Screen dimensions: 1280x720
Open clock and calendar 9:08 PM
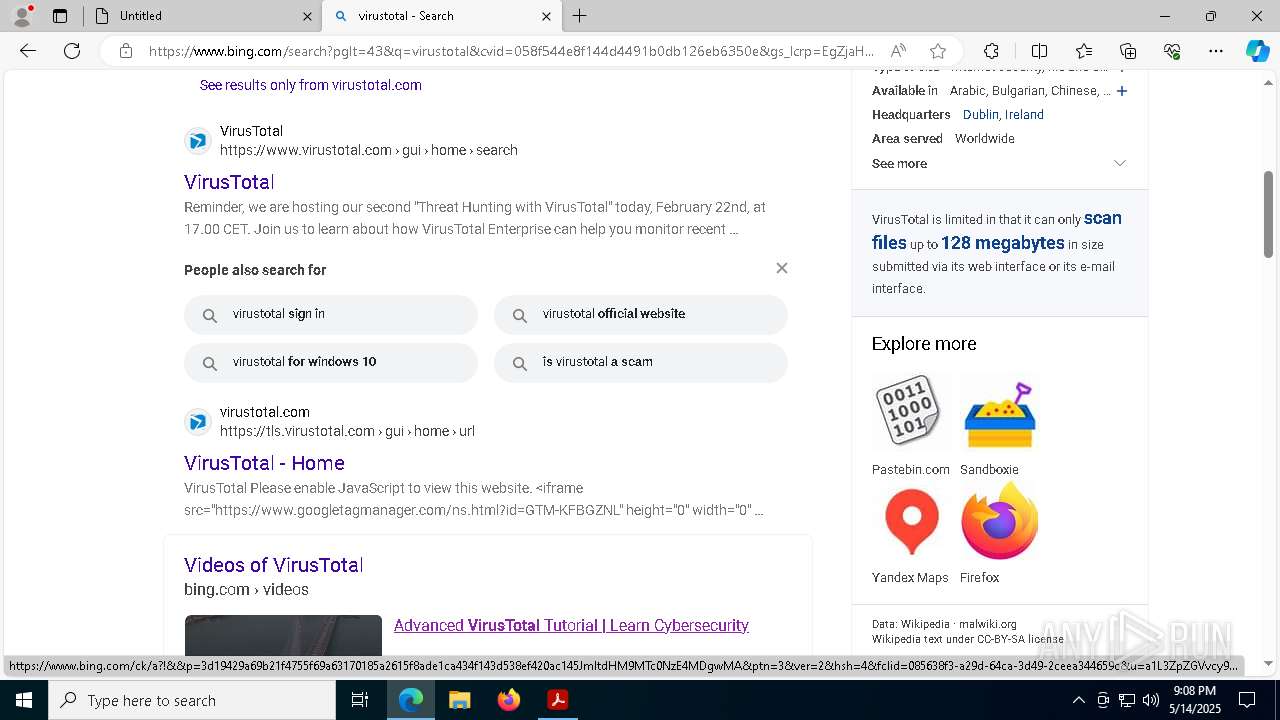coord(1194,700)
